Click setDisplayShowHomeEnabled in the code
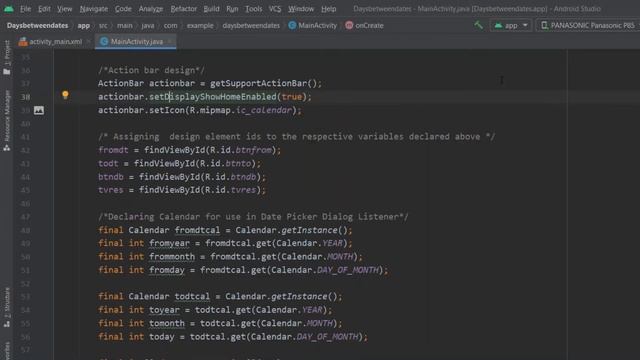 (x=213, y=97)
